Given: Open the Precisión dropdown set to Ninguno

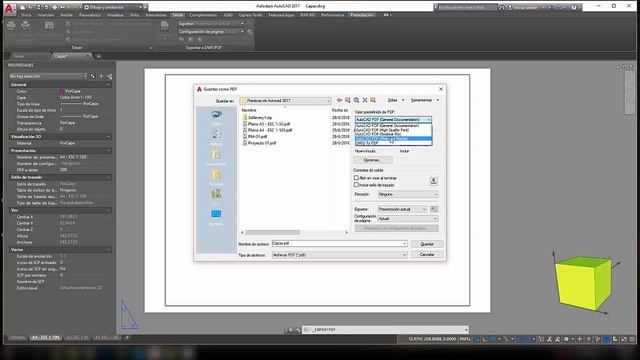Looking at the screenshot, I should (x=407, y=195).
